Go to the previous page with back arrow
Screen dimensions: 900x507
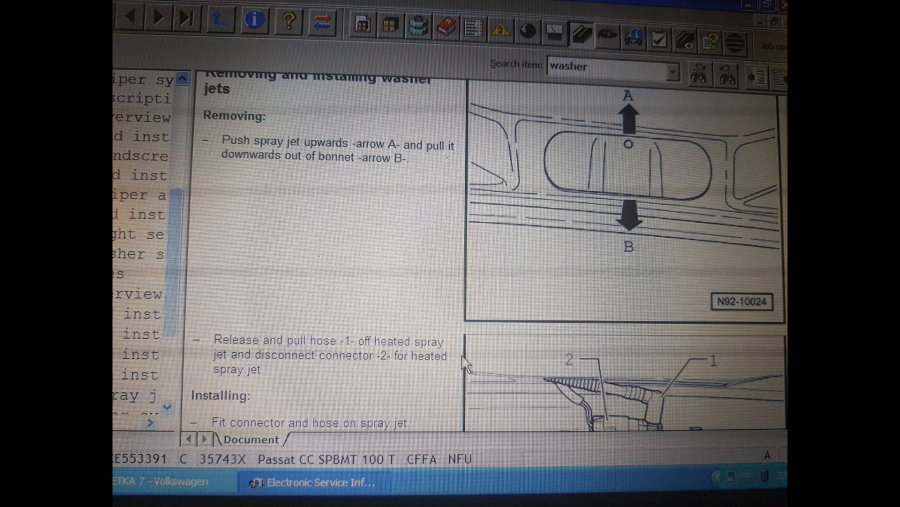coord(131,16)
